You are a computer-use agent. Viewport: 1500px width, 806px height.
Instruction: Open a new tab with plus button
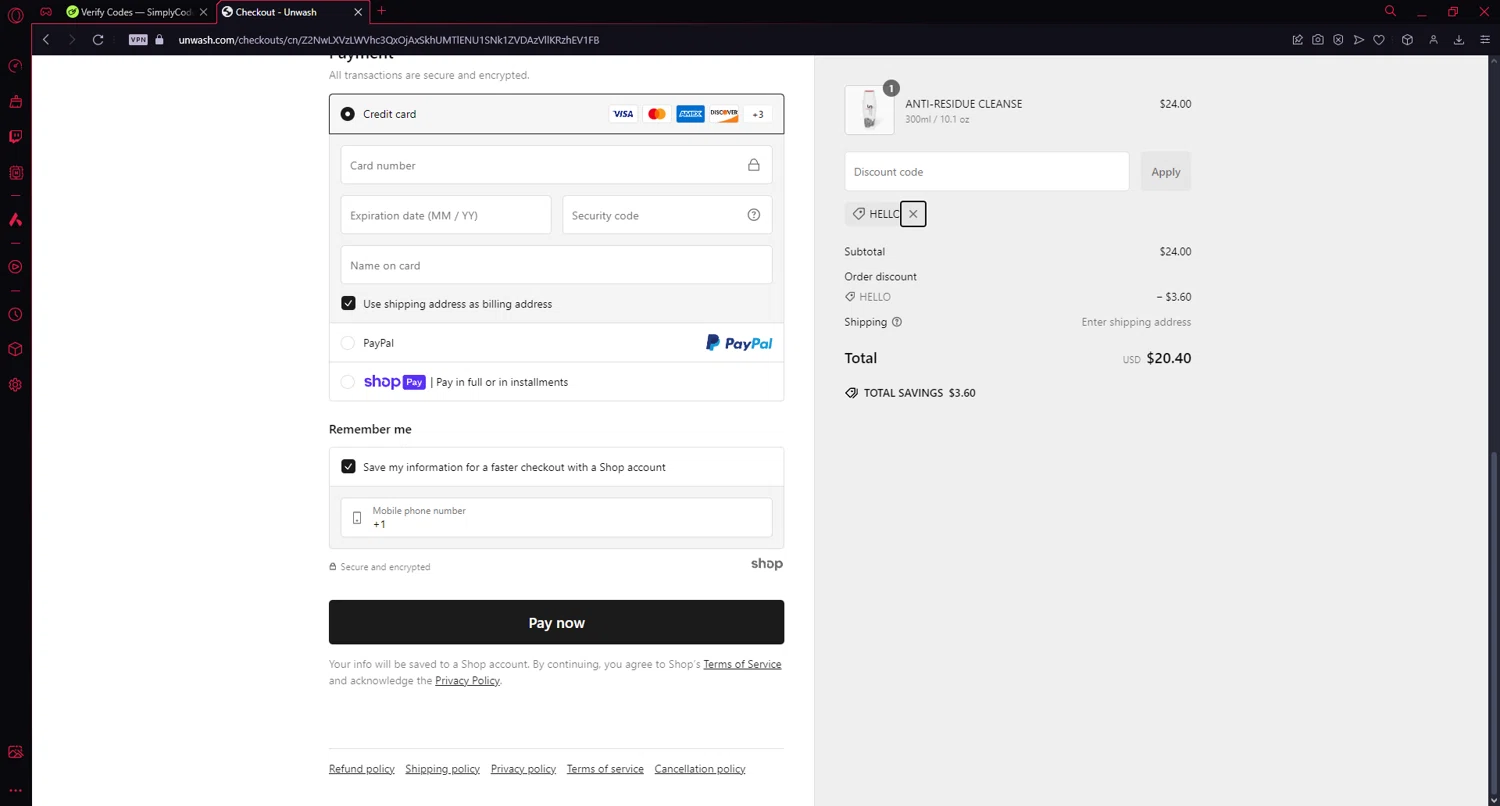pyautogui.click(x=381, y=11)
